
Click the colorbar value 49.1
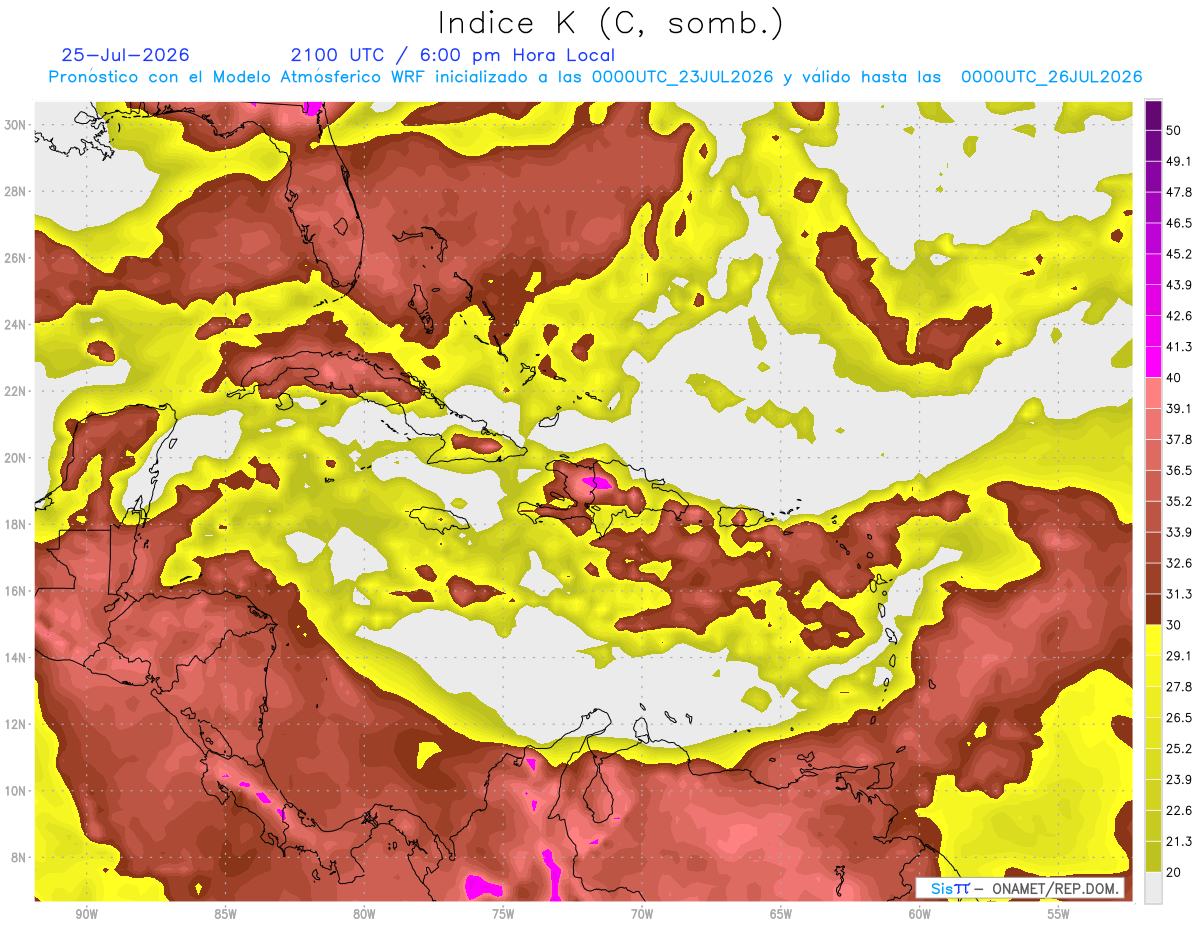click(x=1179, y=161)
